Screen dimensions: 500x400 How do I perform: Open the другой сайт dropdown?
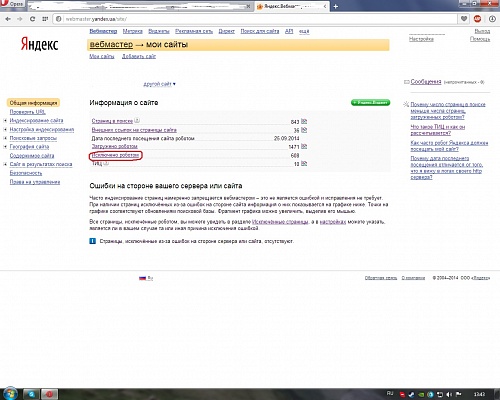tap(159, 84)
